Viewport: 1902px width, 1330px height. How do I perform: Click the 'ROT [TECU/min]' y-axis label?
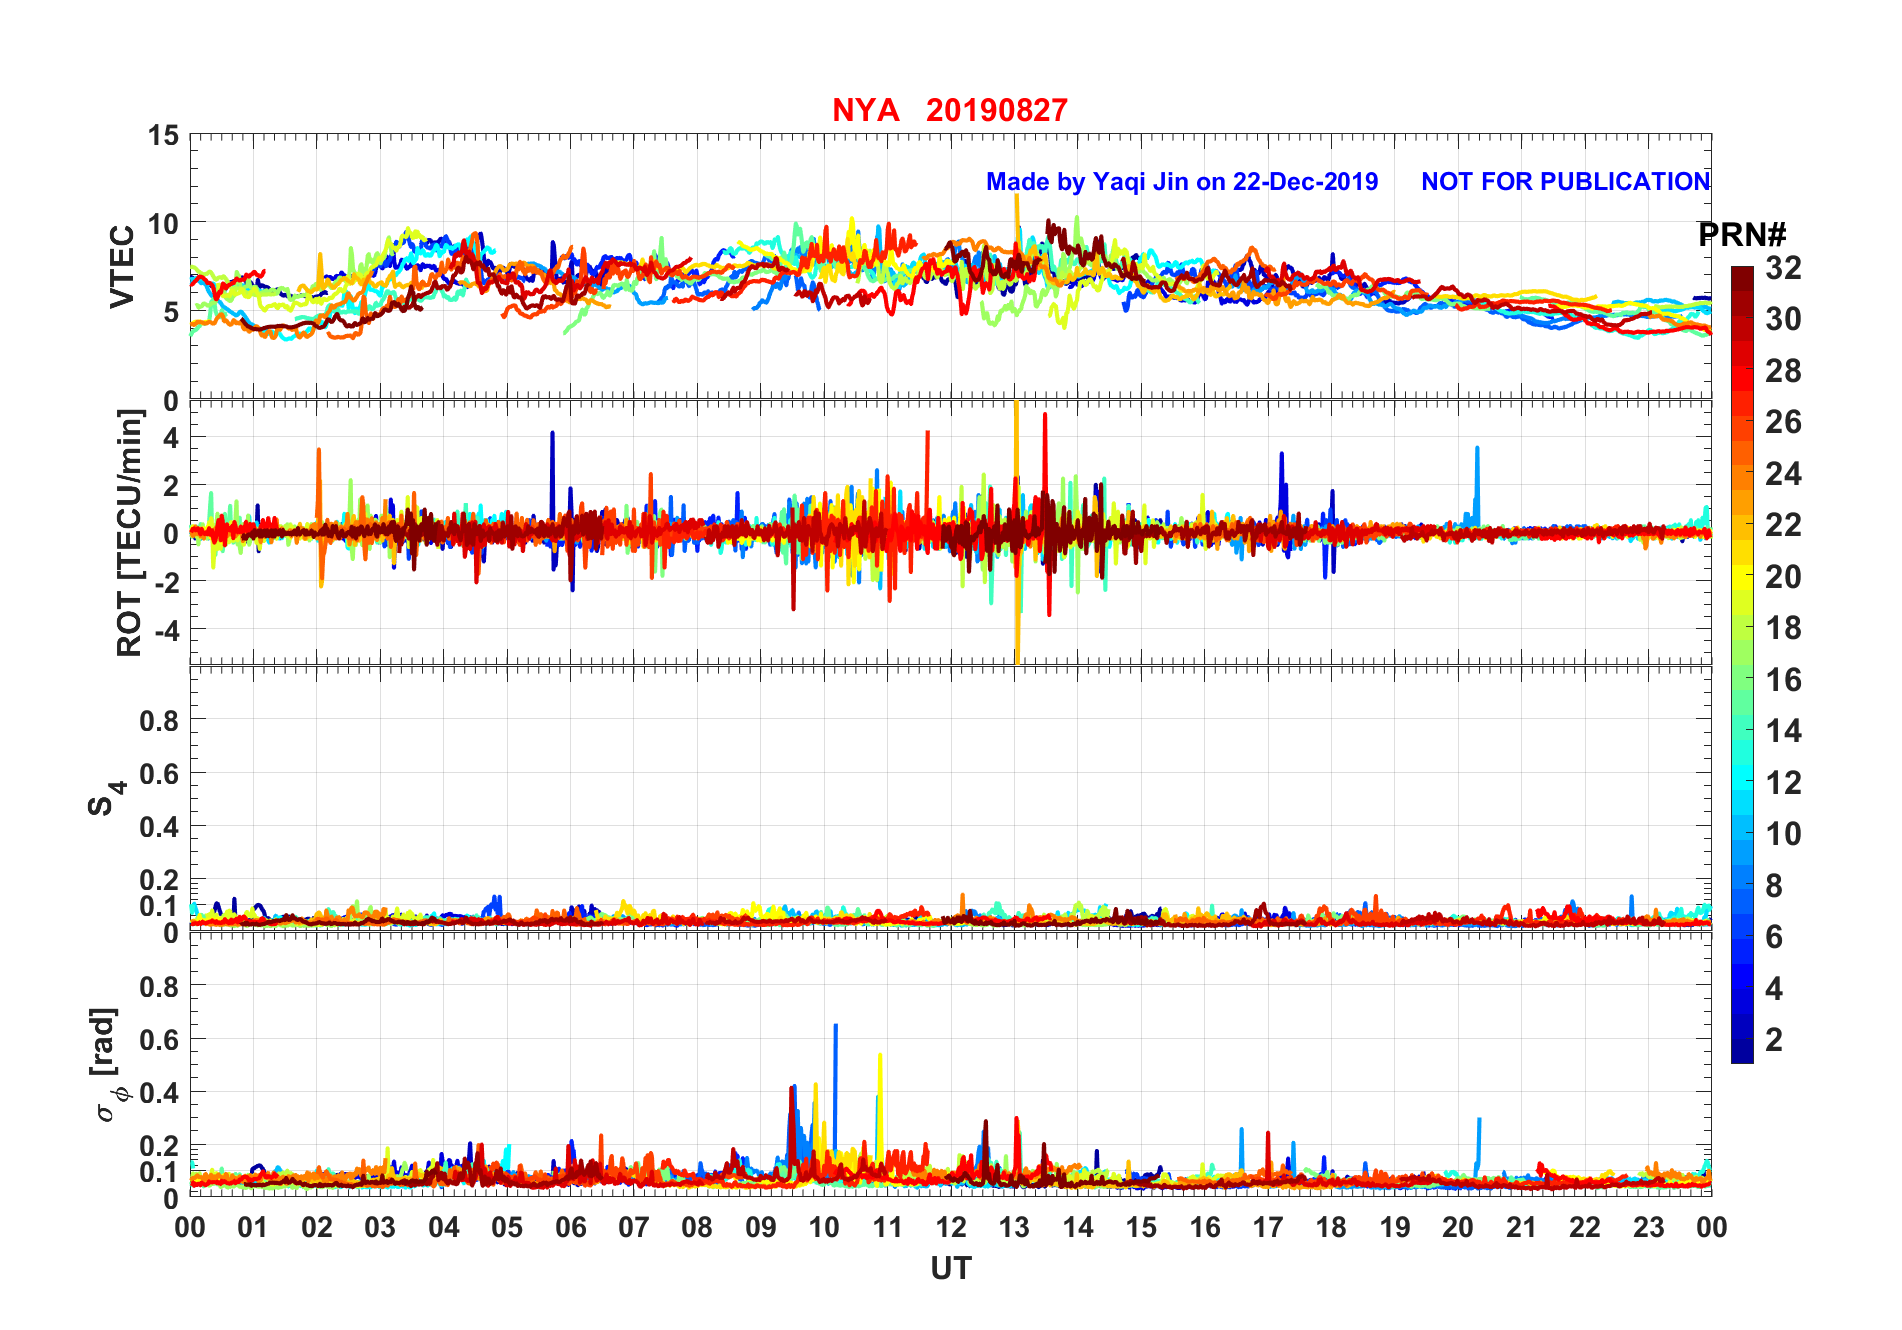tap(130, 533)
